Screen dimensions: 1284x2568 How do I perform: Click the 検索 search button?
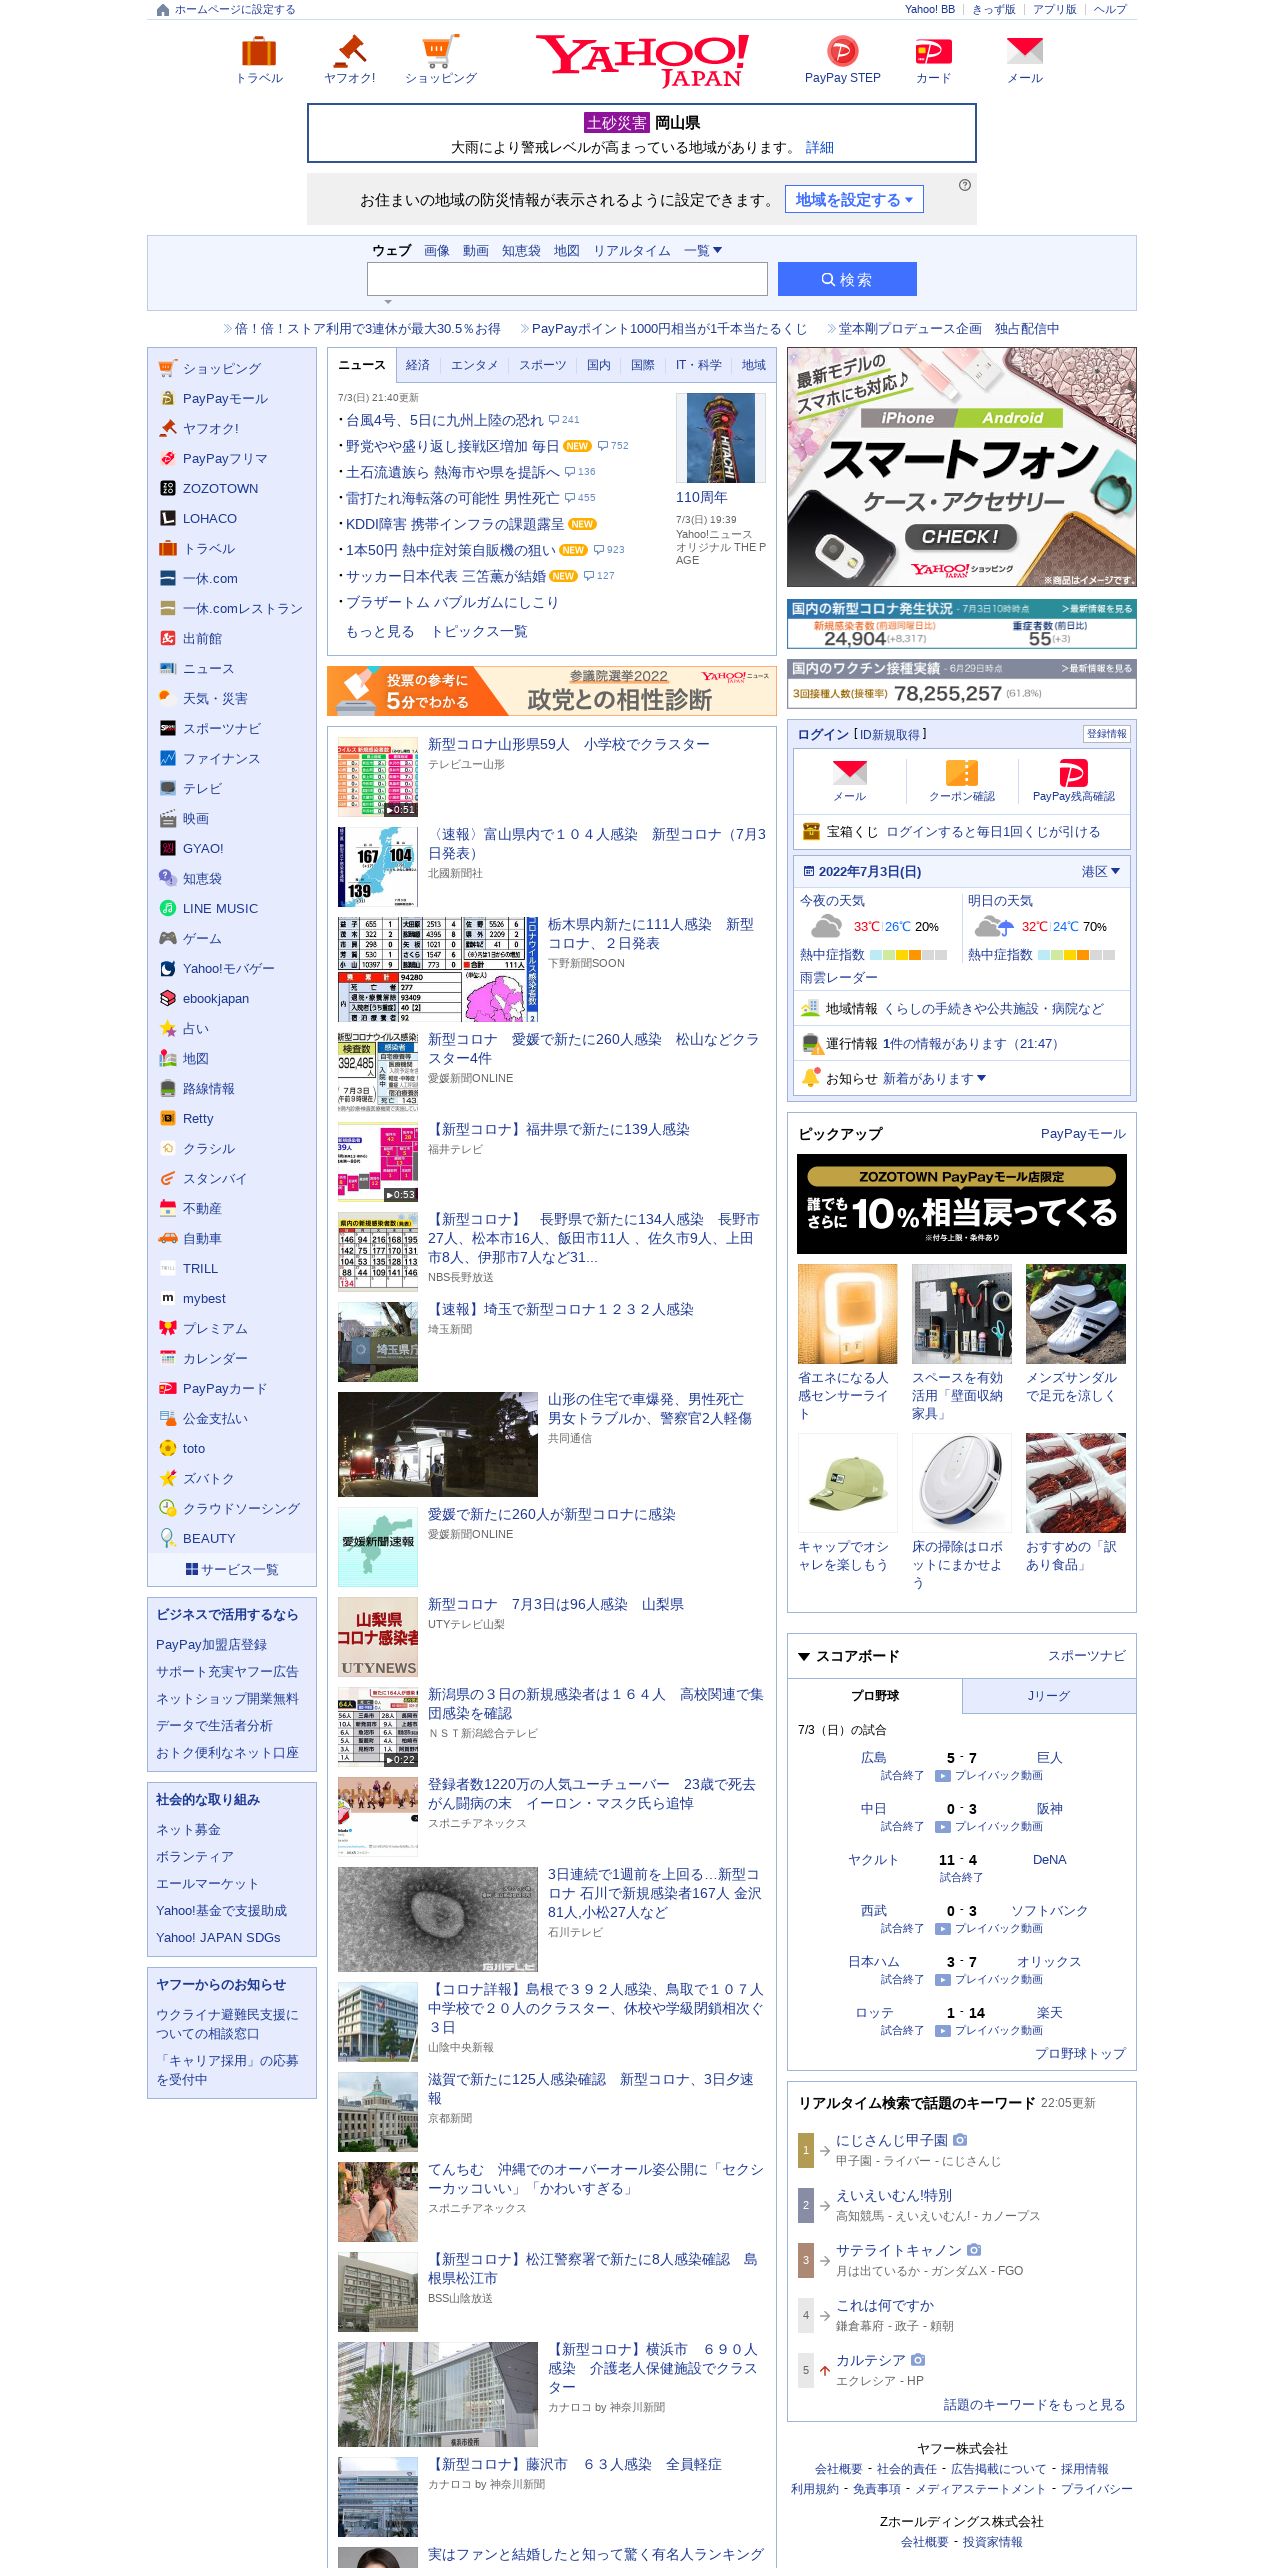[x=847, y=279]
